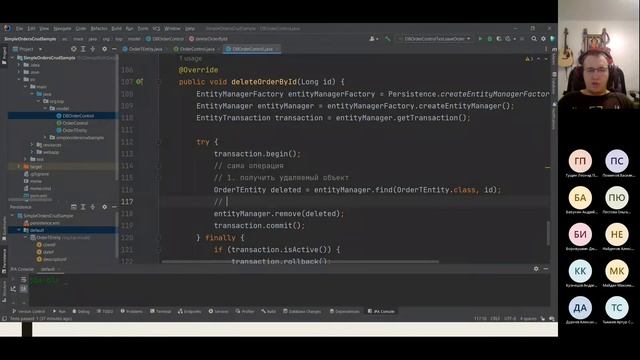Open the Build menu
The width and height of the screenshot is (640, 360).
pyautogui.click(x=116, y=29)
